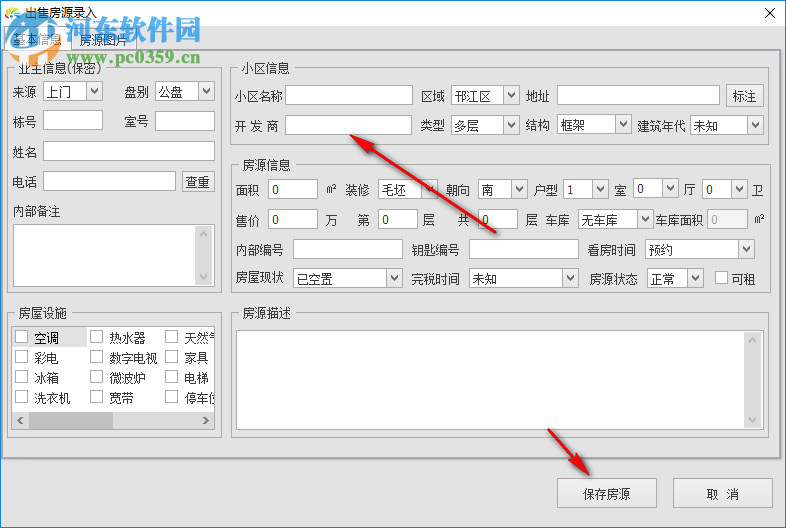Image resolution: width=786 pixels, height=528 pixels.
Task: Click the 栋号 input field
Action: click(x=73, y=121)
